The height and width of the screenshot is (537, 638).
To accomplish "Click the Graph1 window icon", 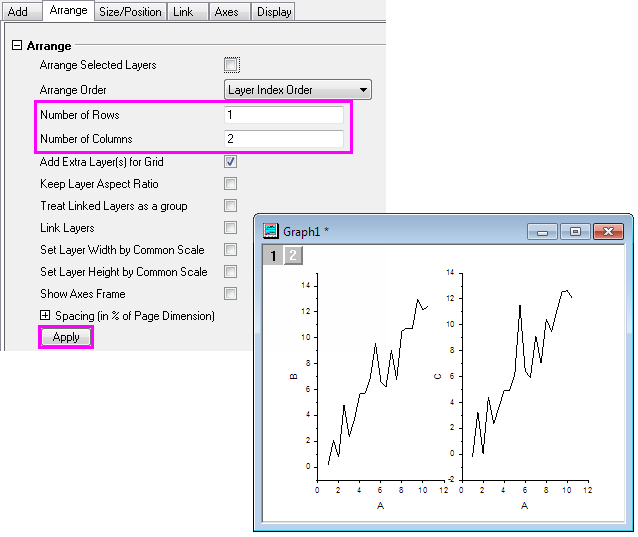I will 270,231.
